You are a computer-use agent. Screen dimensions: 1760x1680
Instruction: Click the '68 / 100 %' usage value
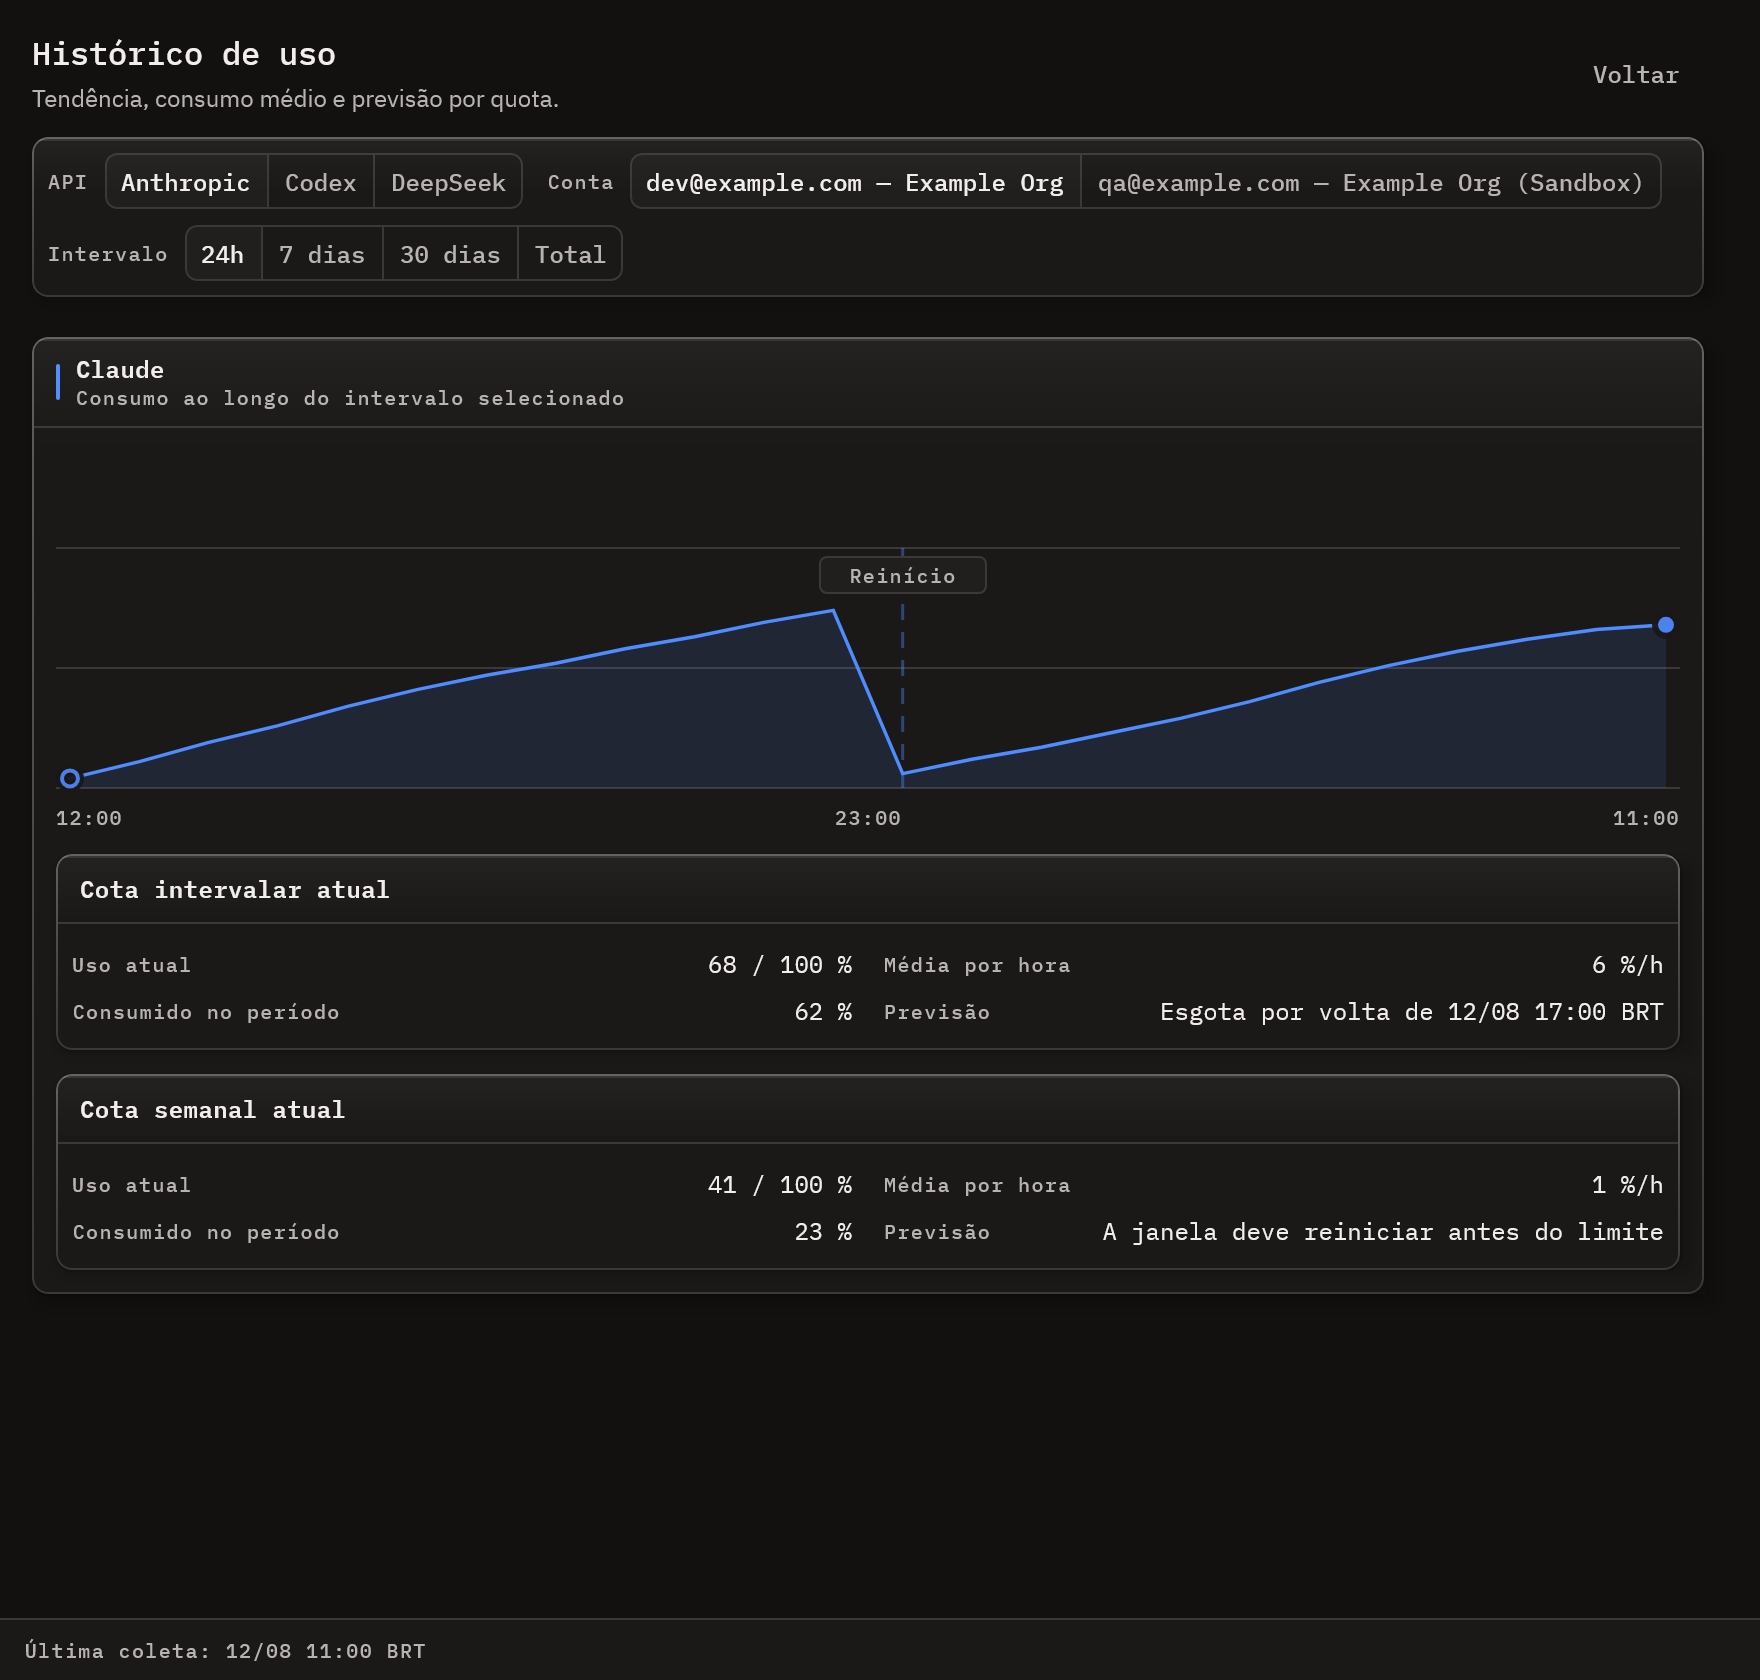(x=780, y=965)
